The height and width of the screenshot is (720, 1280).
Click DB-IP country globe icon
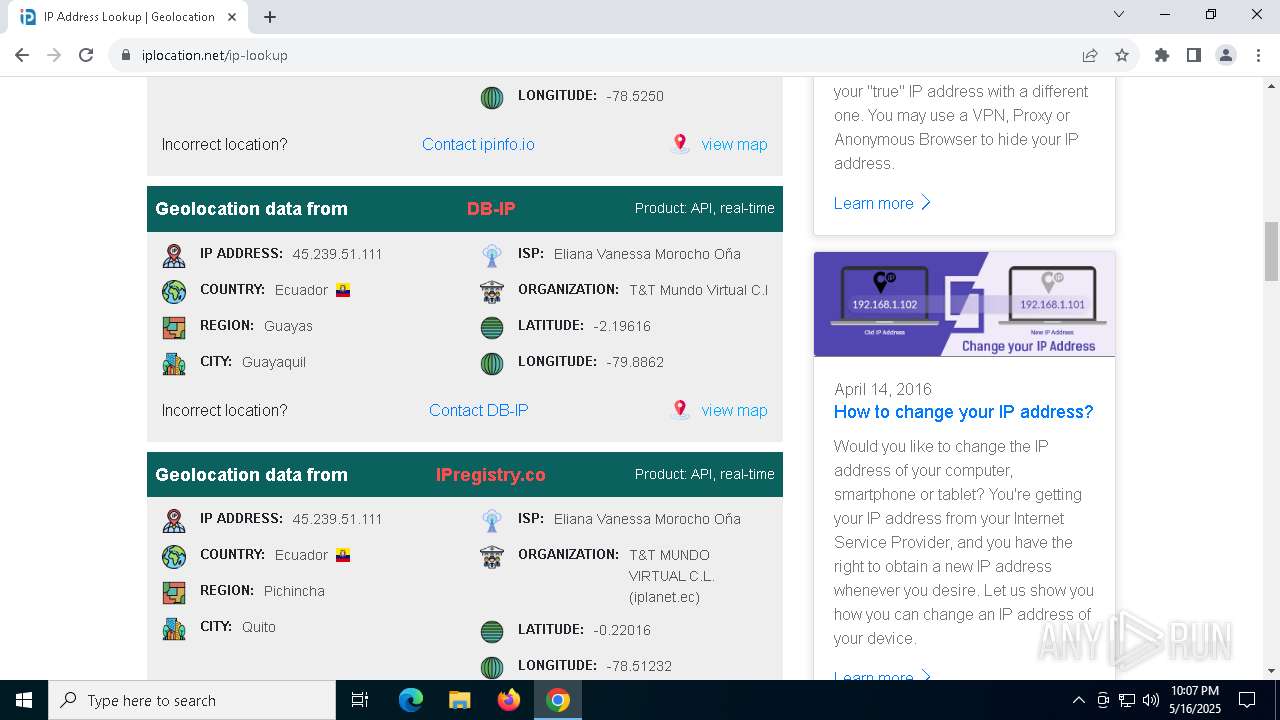click(174, 291)
